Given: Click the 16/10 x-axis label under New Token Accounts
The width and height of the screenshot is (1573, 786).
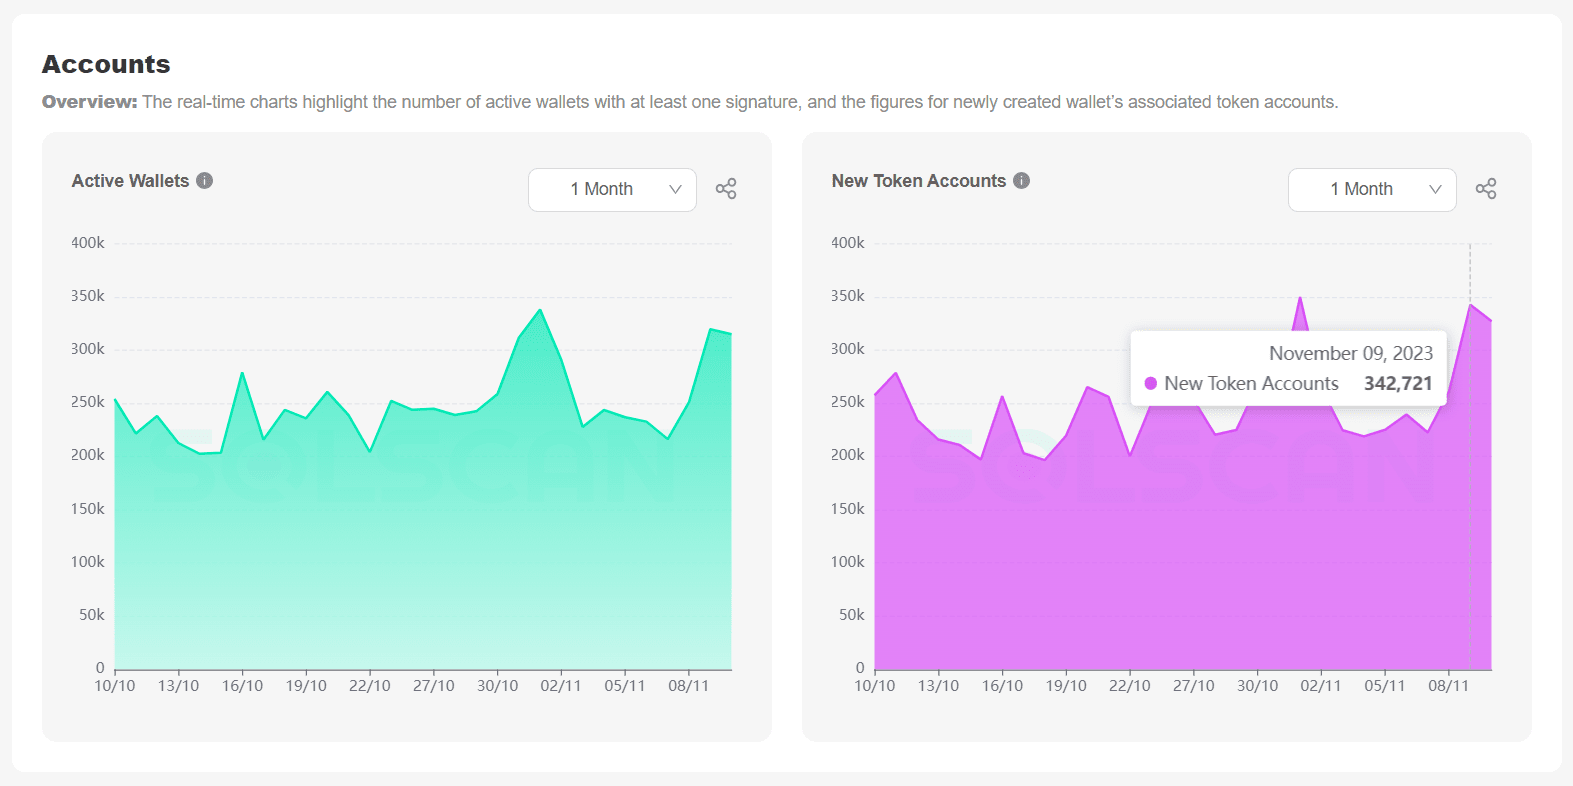Looking at the screenshot, I should pyautogui.click(x=1002, y=686).
